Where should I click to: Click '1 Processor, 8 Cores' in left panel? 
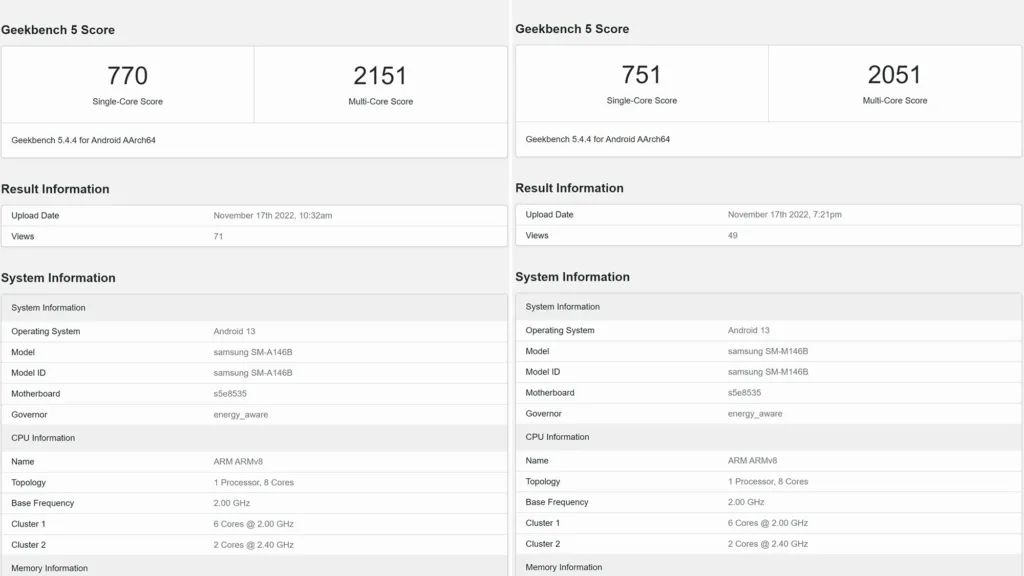pyautogui.click(x=253, y=483)
